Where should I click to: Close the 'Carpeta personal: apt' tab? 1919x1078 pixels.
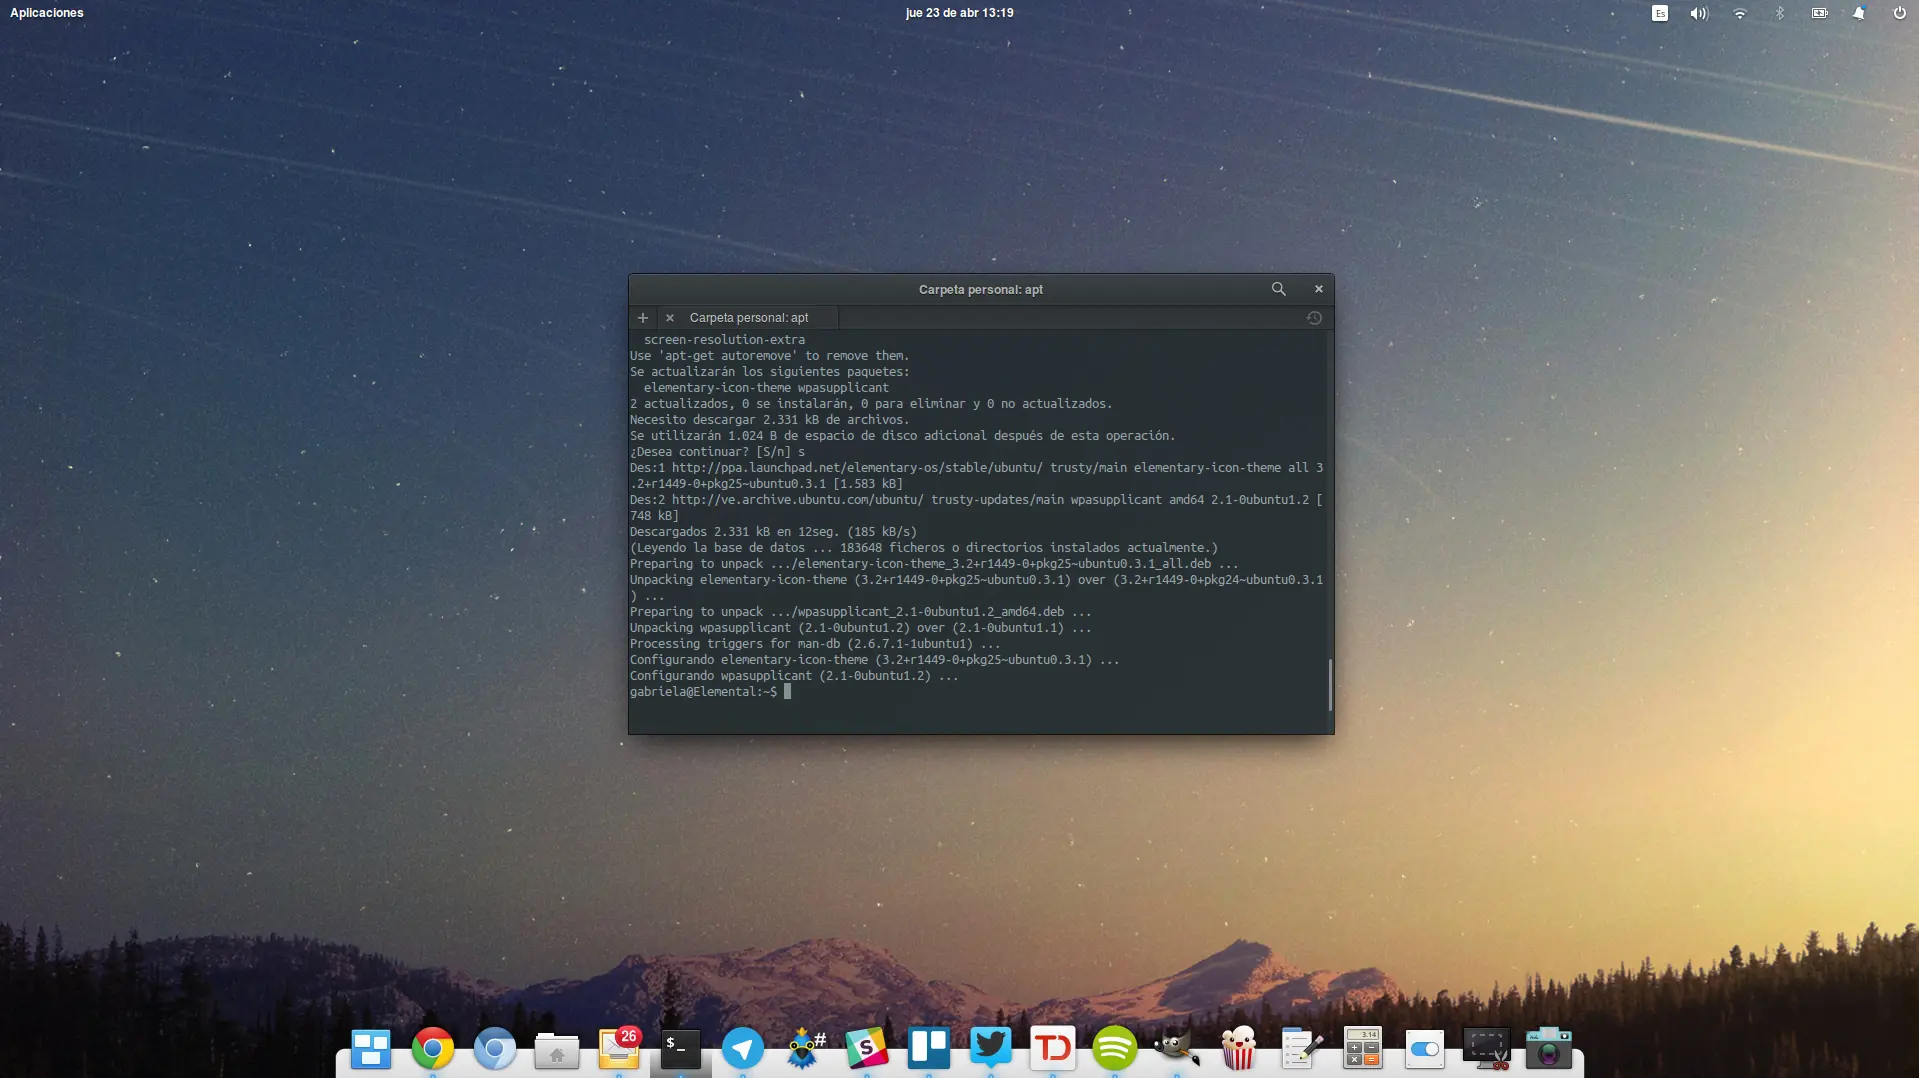coord(670,318)
